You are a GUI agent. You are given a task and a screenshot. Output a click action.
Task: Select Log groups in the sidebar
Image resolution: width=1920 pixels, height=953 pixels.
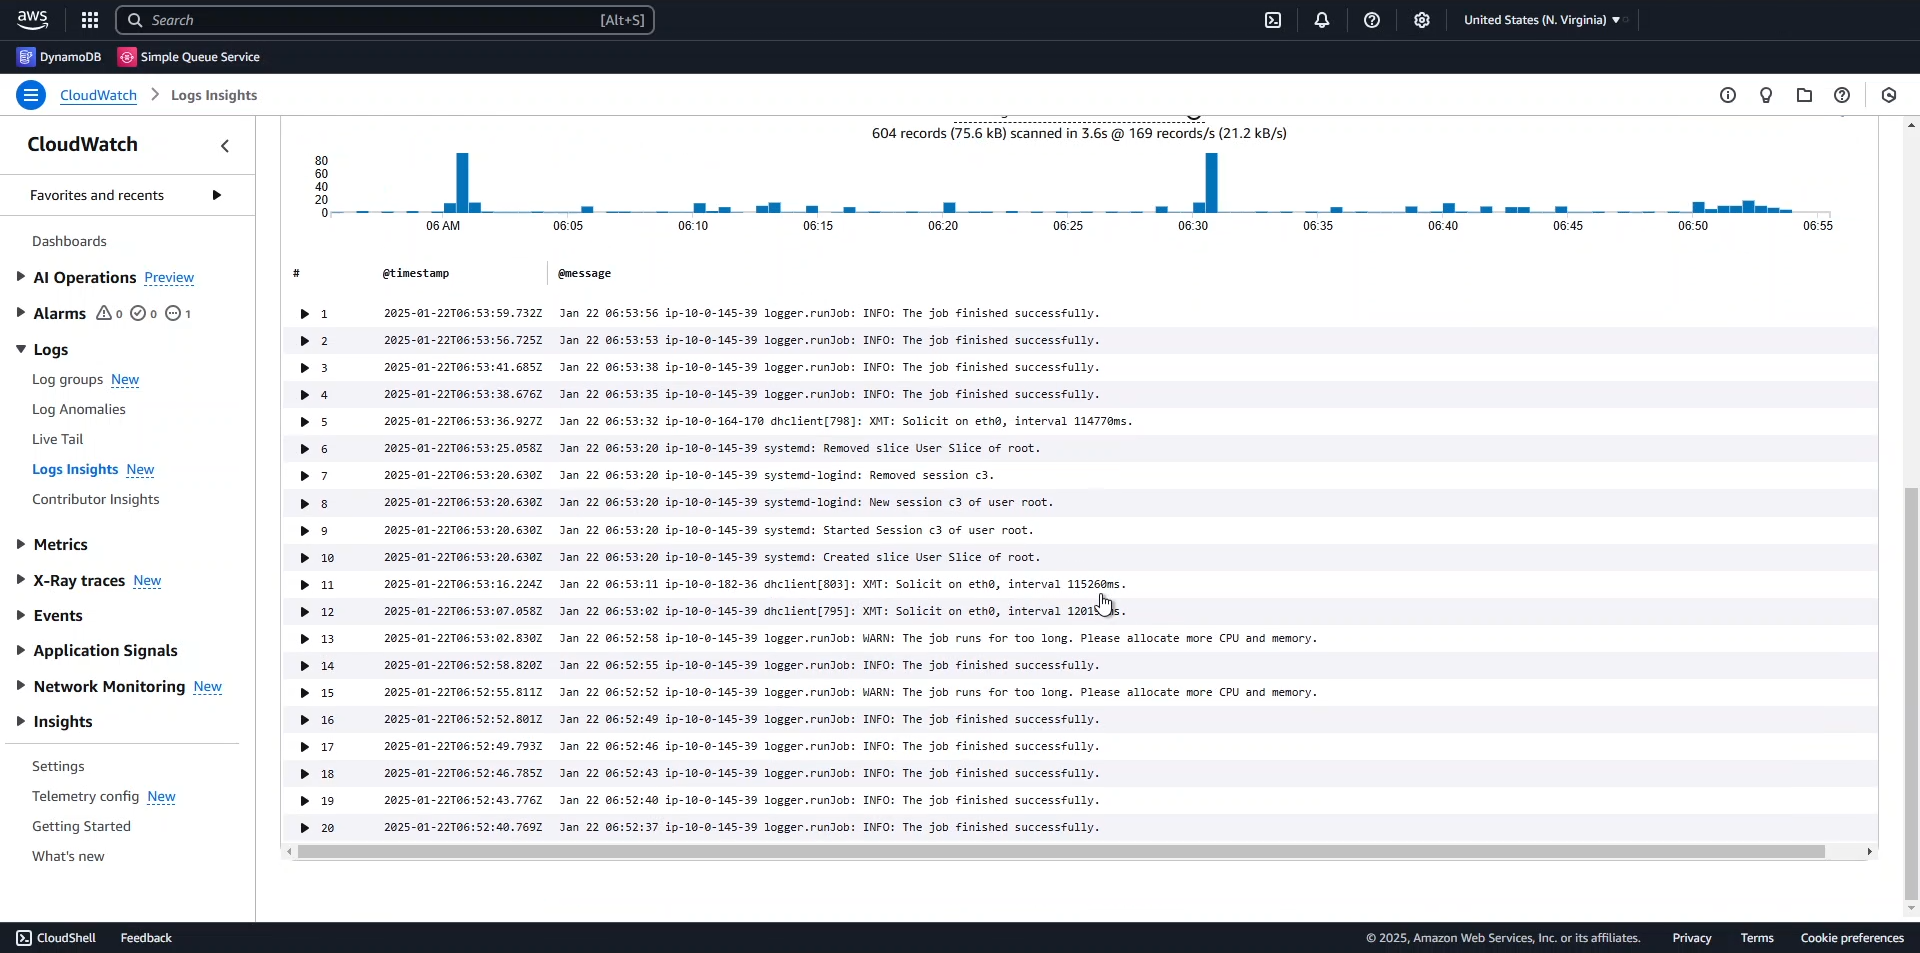point(67,379)
